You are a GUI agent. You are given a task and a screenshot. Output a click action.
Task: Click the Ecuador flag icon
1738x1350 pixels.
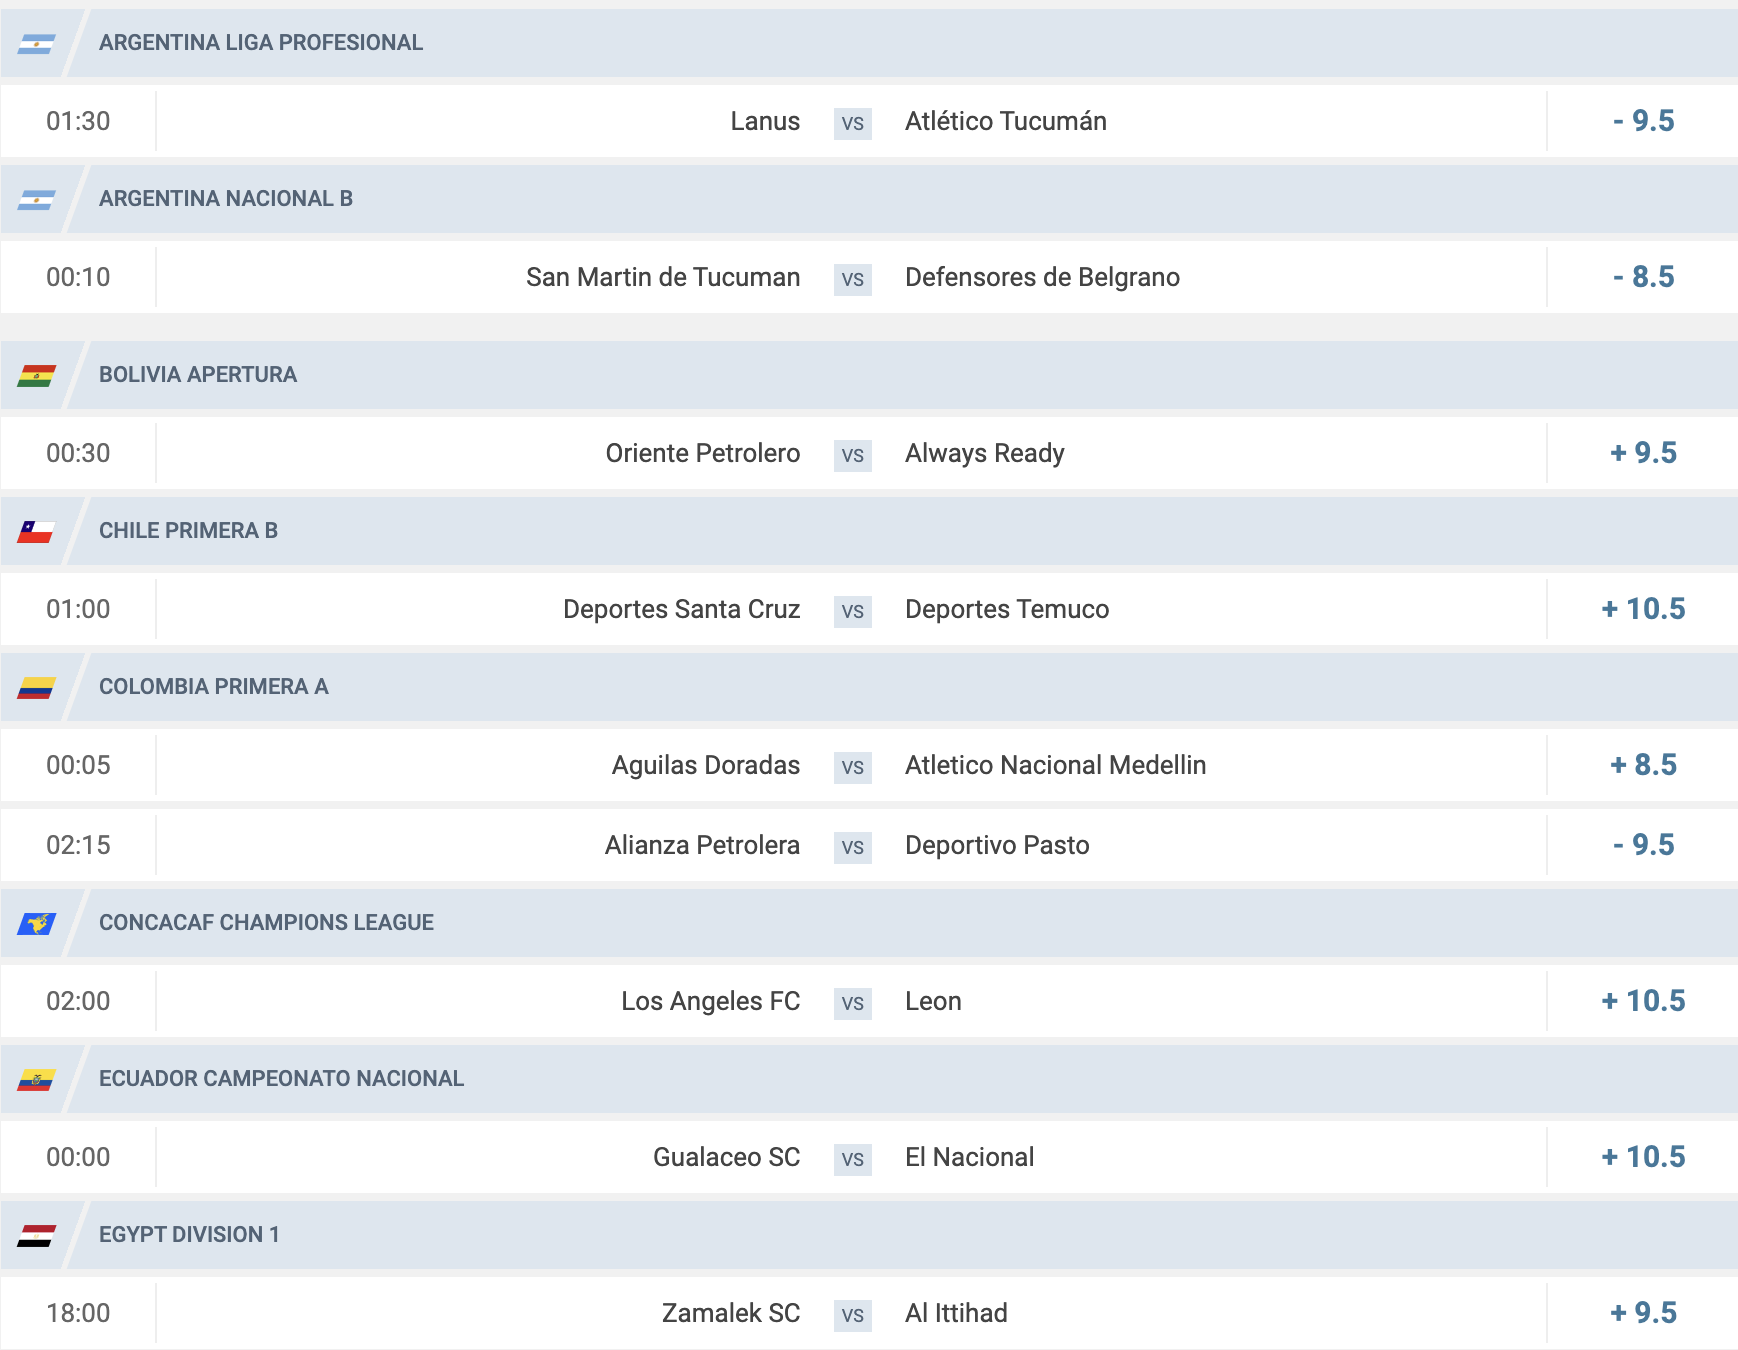[36, 1079]
